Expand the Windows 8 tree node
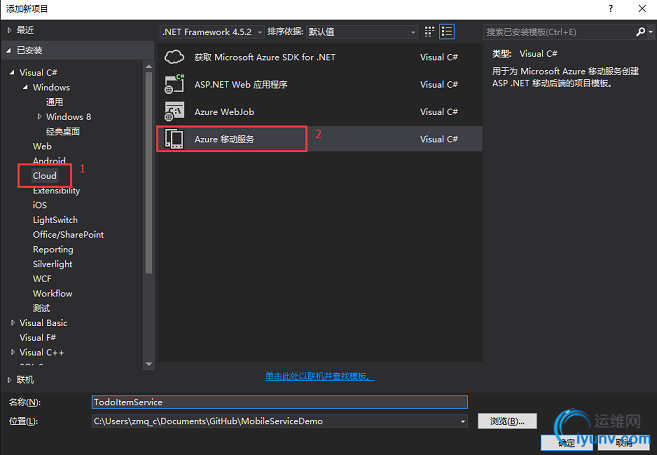The image size is (657, 455). (39, 116)
